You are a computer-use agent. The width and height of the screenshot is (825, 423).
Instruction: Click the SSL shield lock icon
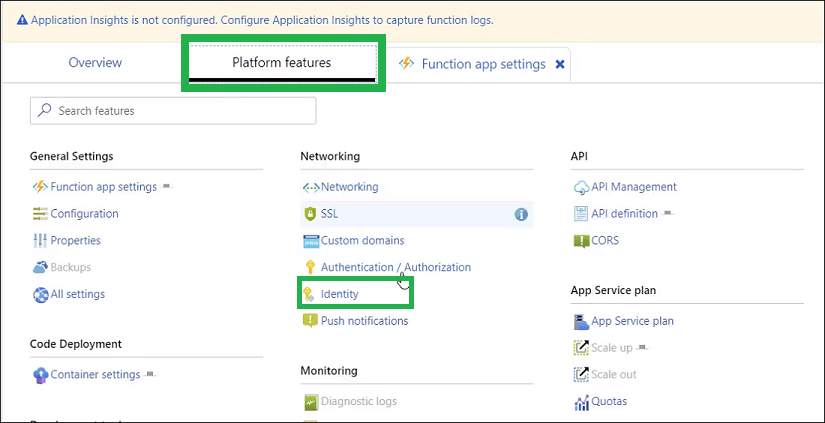tap(310, 214)
